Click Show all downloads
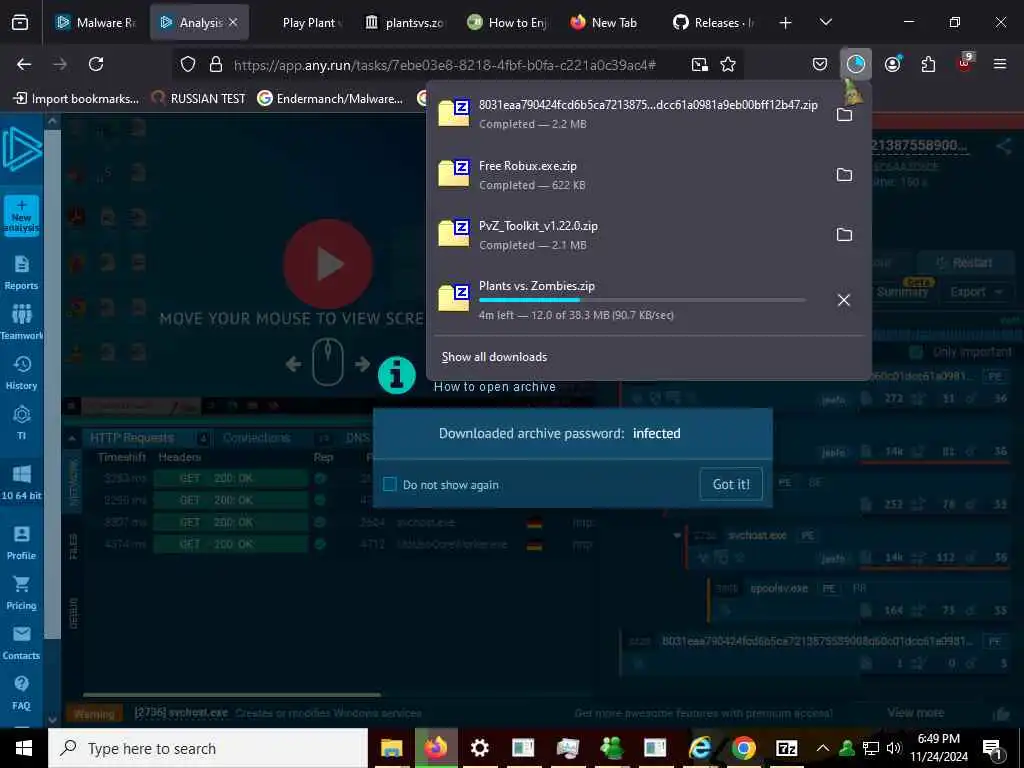 point(494,357)
